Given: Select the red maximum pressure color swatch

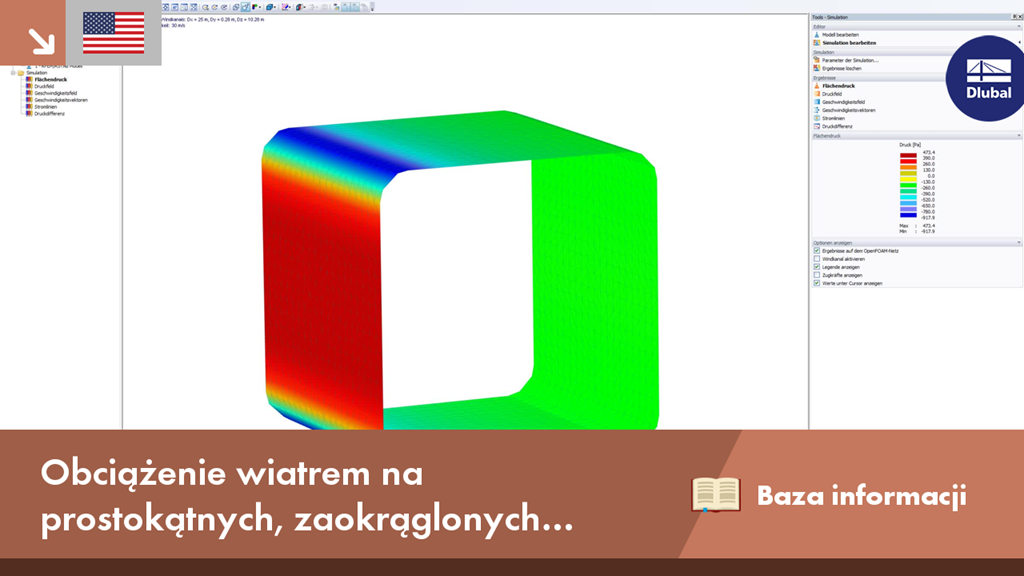Looking at the screenshot, I should pyautogui.click(x=907, y=156).
